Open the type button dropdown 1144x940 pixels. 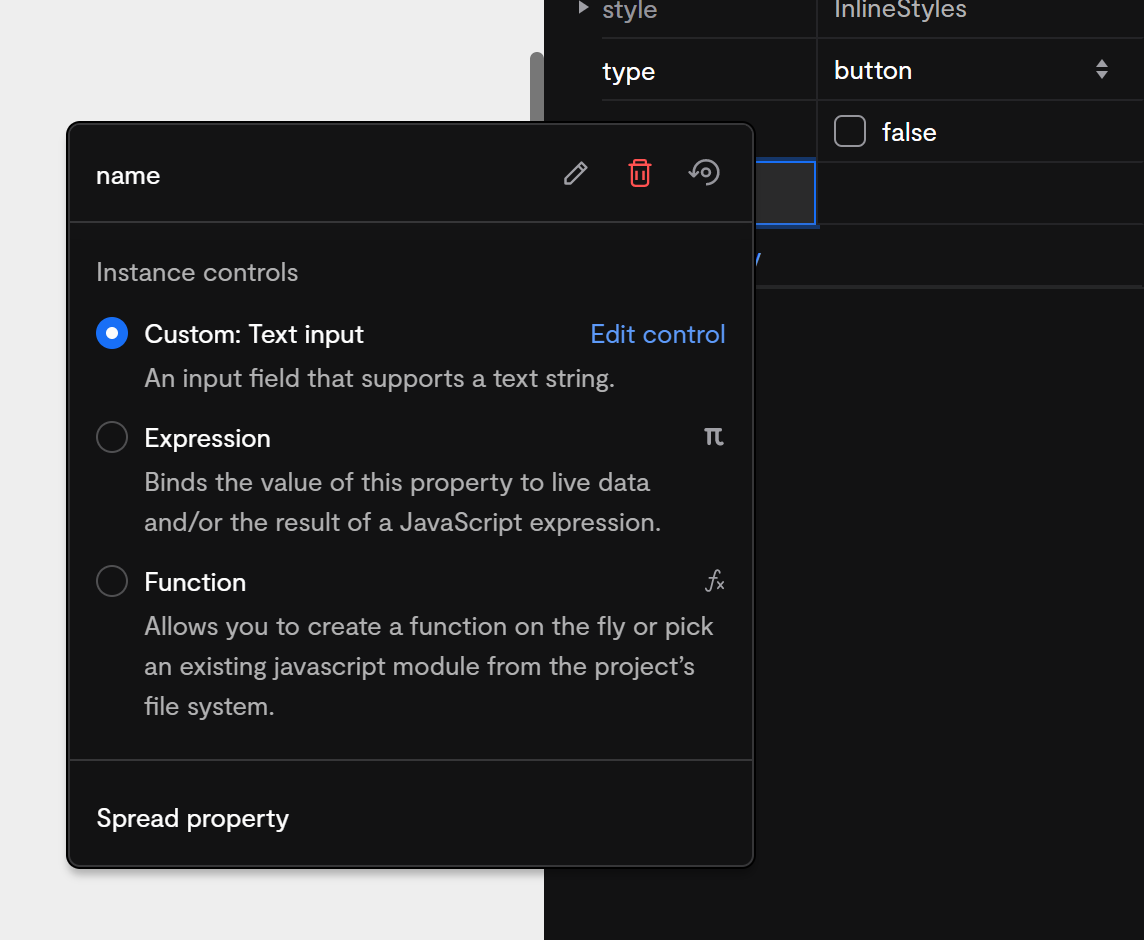(x=971, y=70)
